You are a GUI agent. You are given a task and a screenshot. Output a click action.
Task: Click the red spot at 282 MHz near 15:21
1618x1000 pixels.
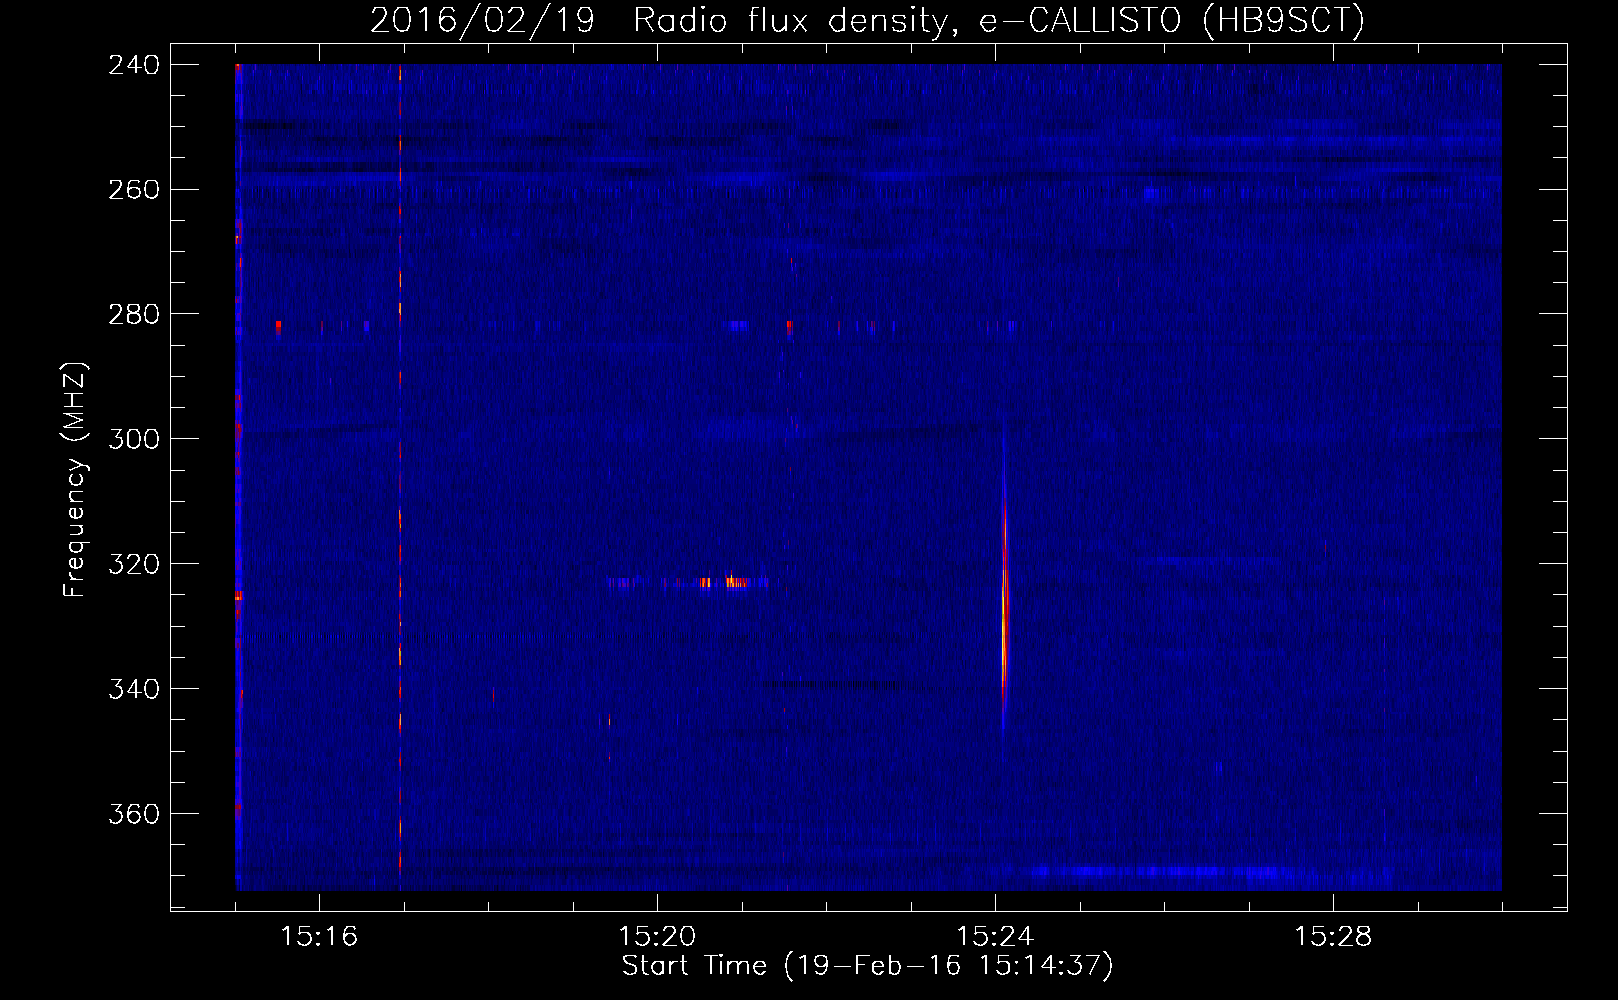pos(790,326)
